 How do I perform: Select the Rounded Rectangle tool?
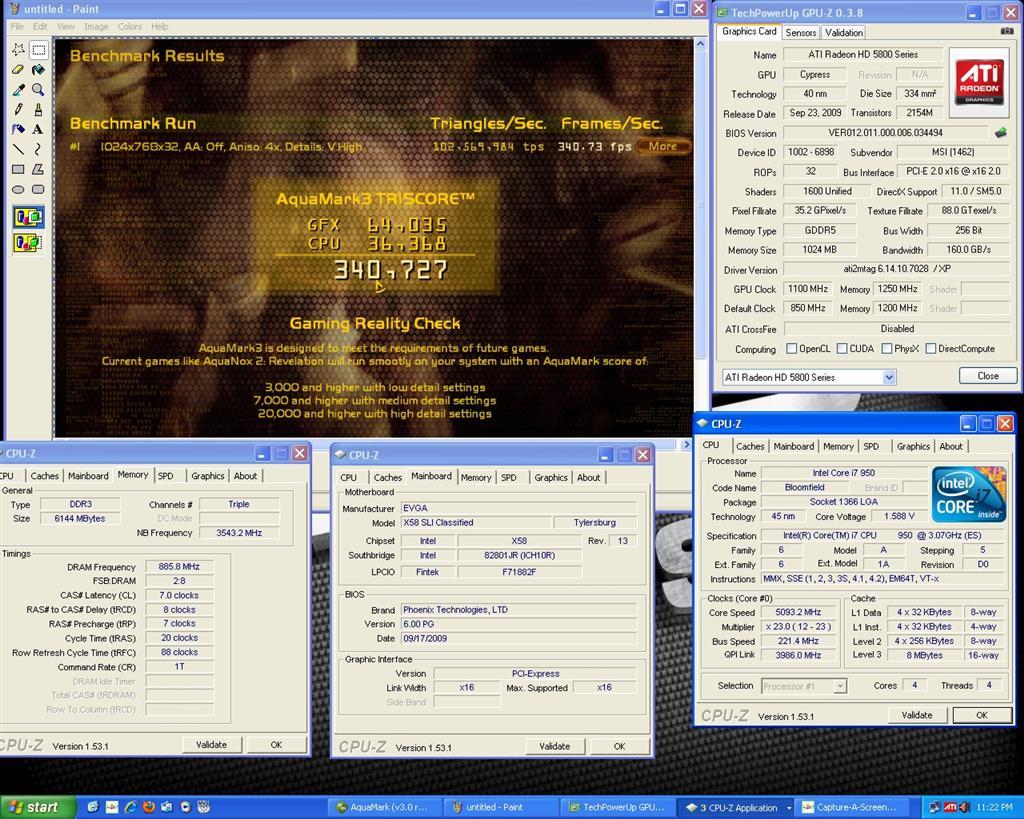39,189
